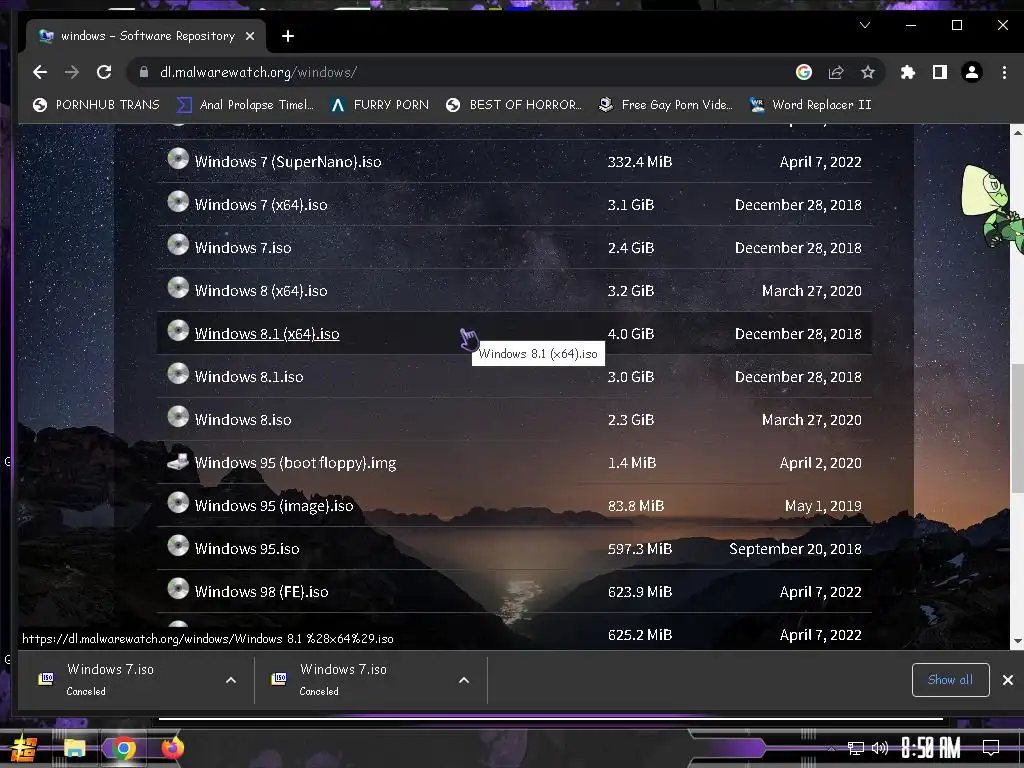This screenshot has height=768, width=1024.
Task: Click disc icon beside Windows 8 (x64).iso
Action: (178, 288)
